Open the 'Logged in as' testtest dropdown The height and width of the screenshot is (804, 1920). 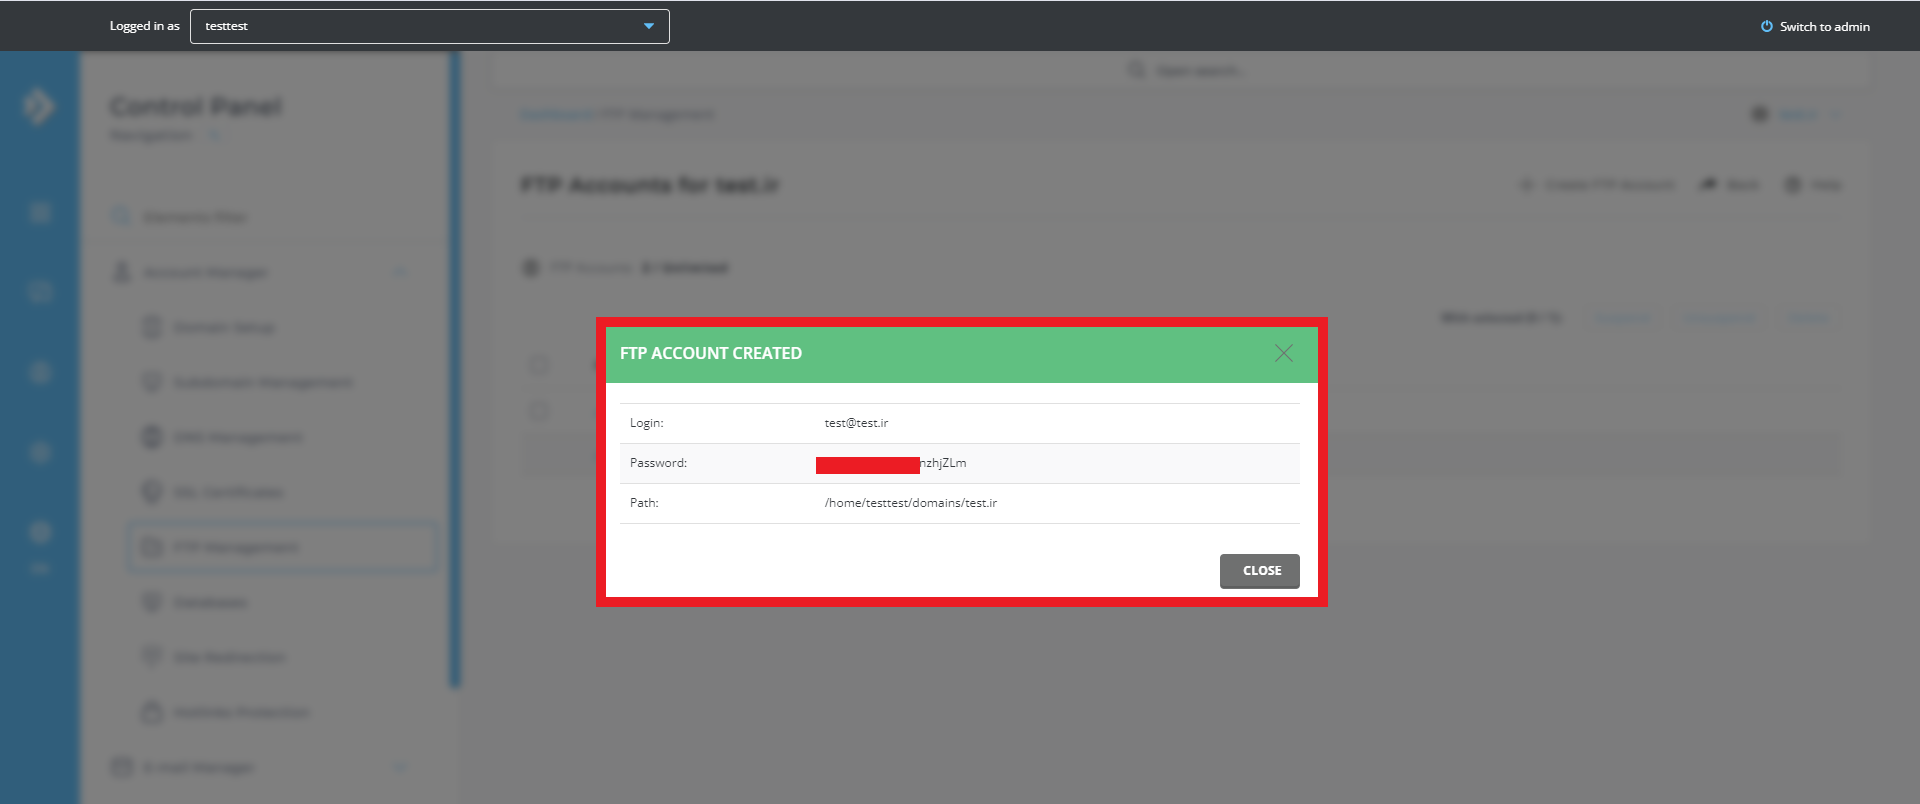pyautogui.click(x=430, y=26)
